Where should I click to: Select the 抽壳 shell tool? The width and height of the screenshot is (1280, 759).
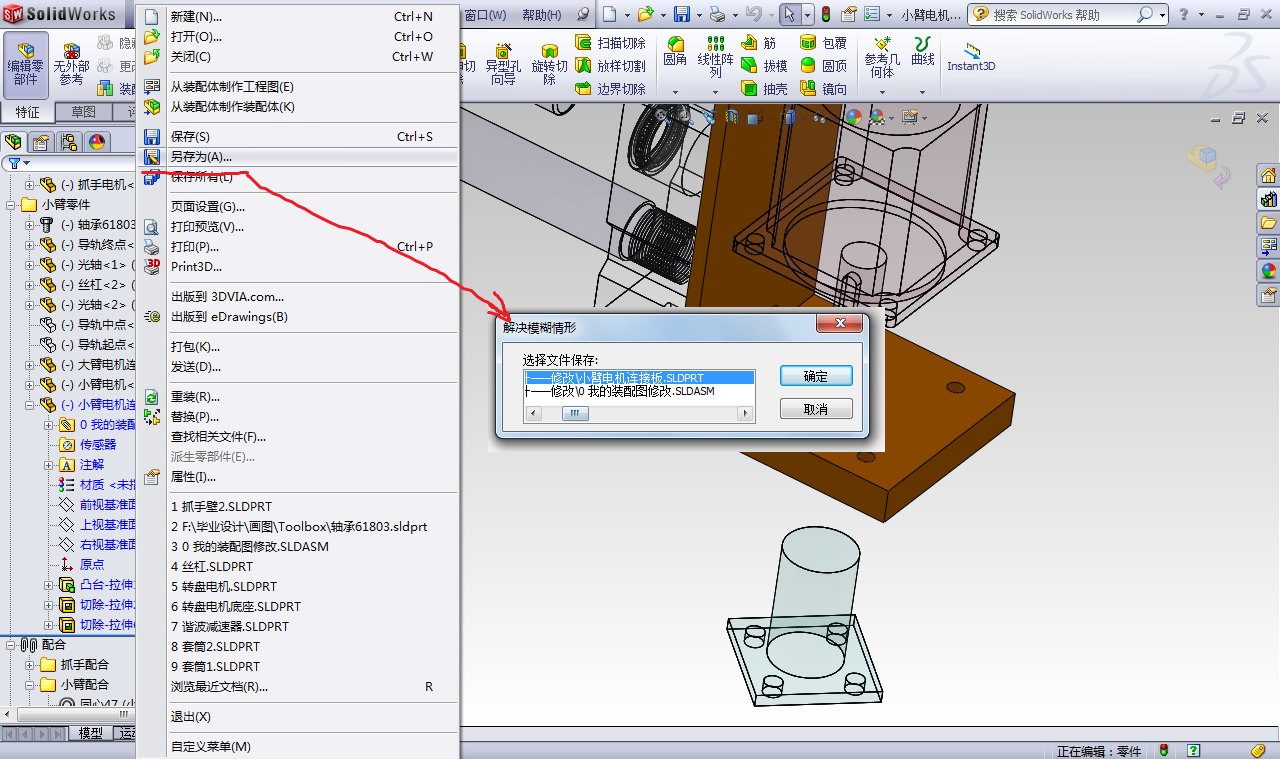(x=765, y=89)
